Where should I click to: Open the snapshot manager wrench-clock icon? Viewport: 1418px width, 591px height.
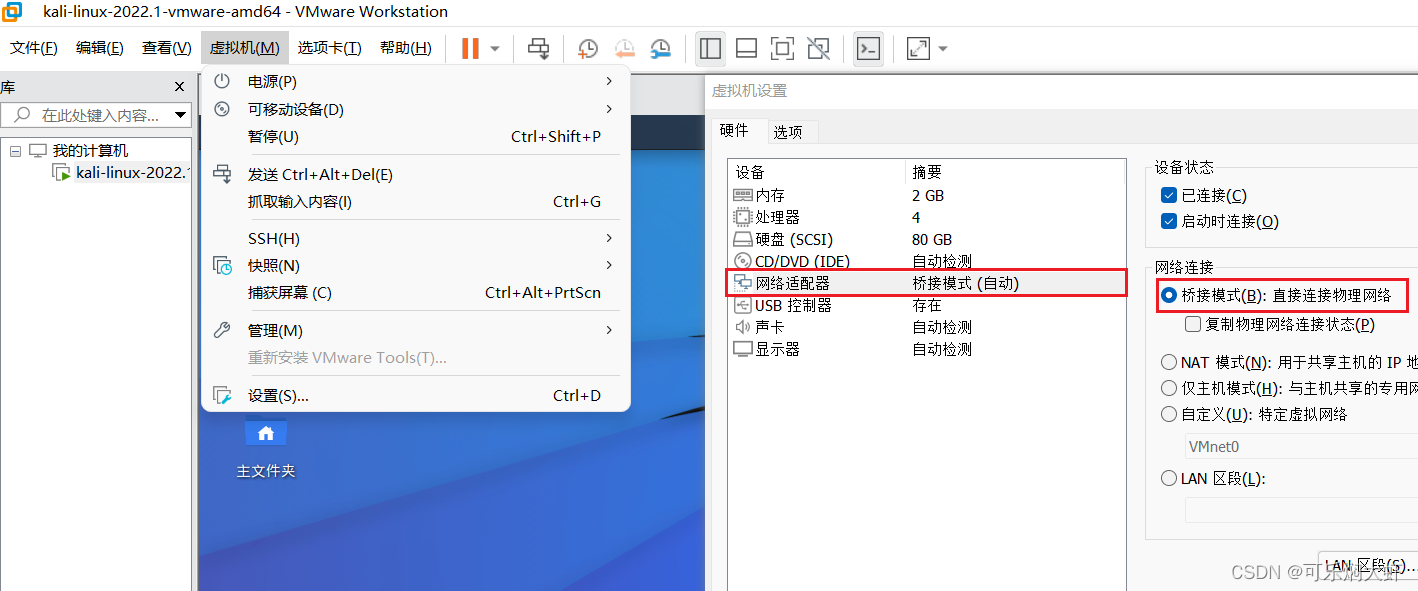pyautogui.click(x=661, y=48)
